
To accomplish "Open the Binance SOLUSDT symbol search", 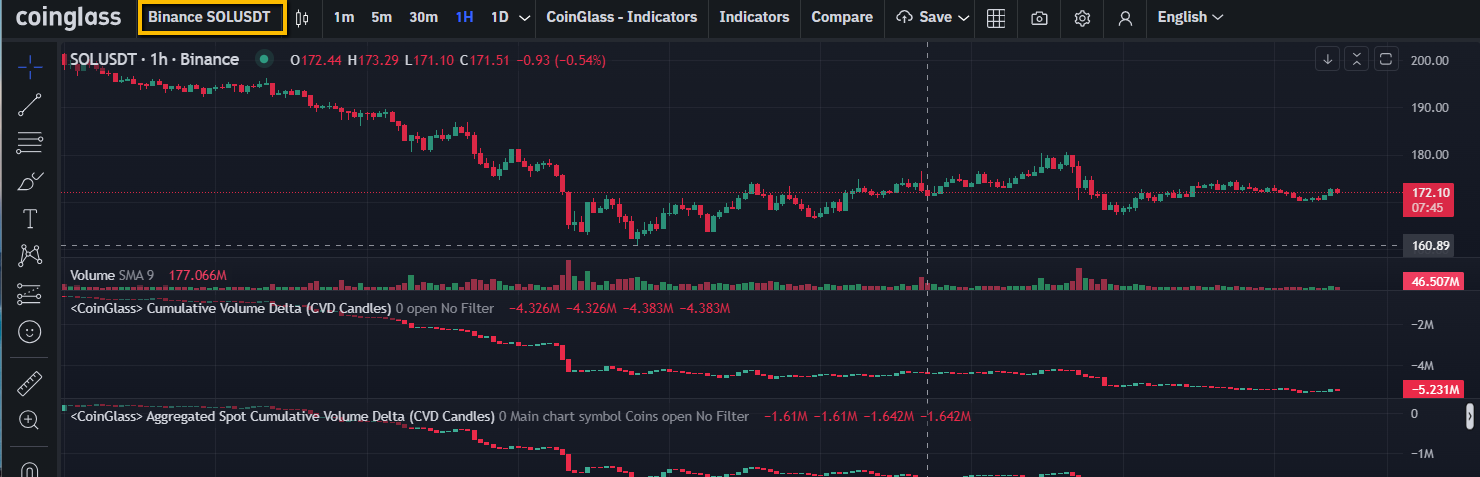I will (x=213, y=17).
